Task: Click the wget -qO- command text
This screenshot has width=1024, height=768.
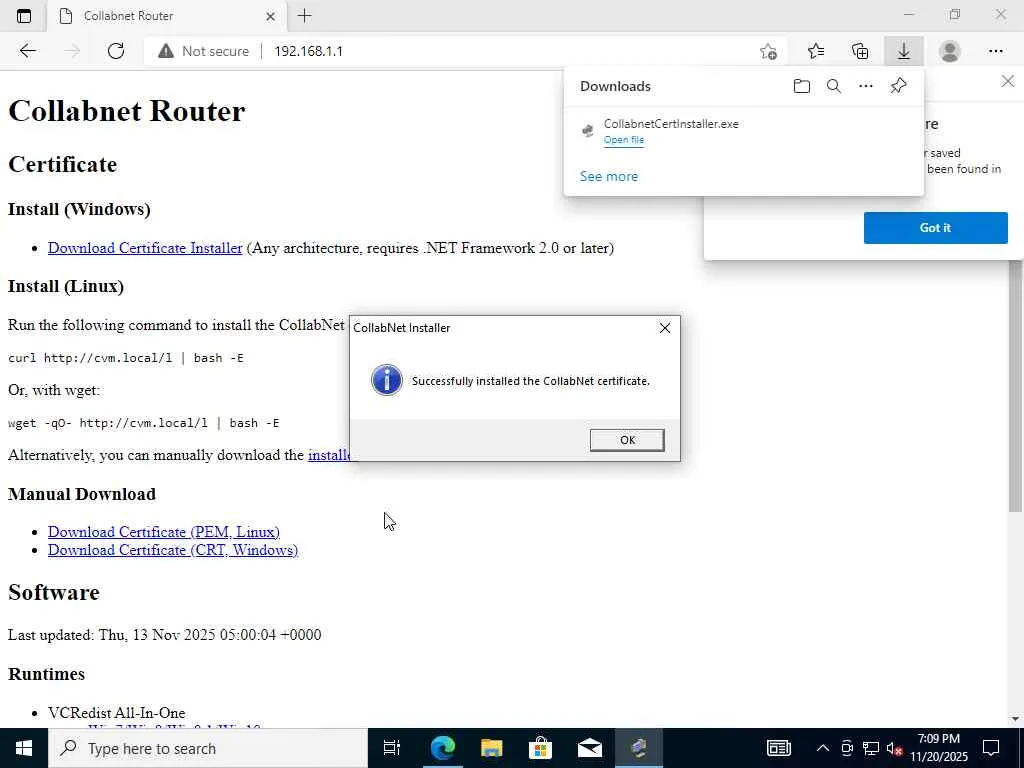Action: coord(143,423)
